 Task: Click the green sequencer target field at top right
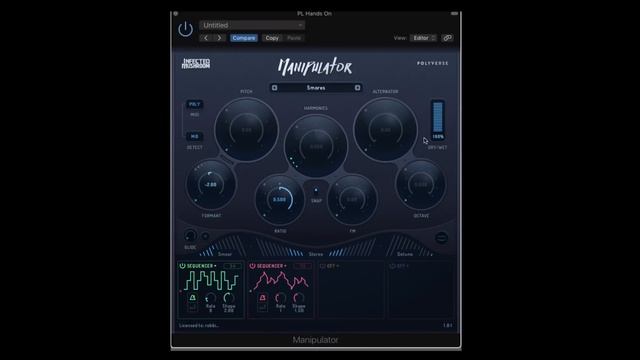(233, 266)
